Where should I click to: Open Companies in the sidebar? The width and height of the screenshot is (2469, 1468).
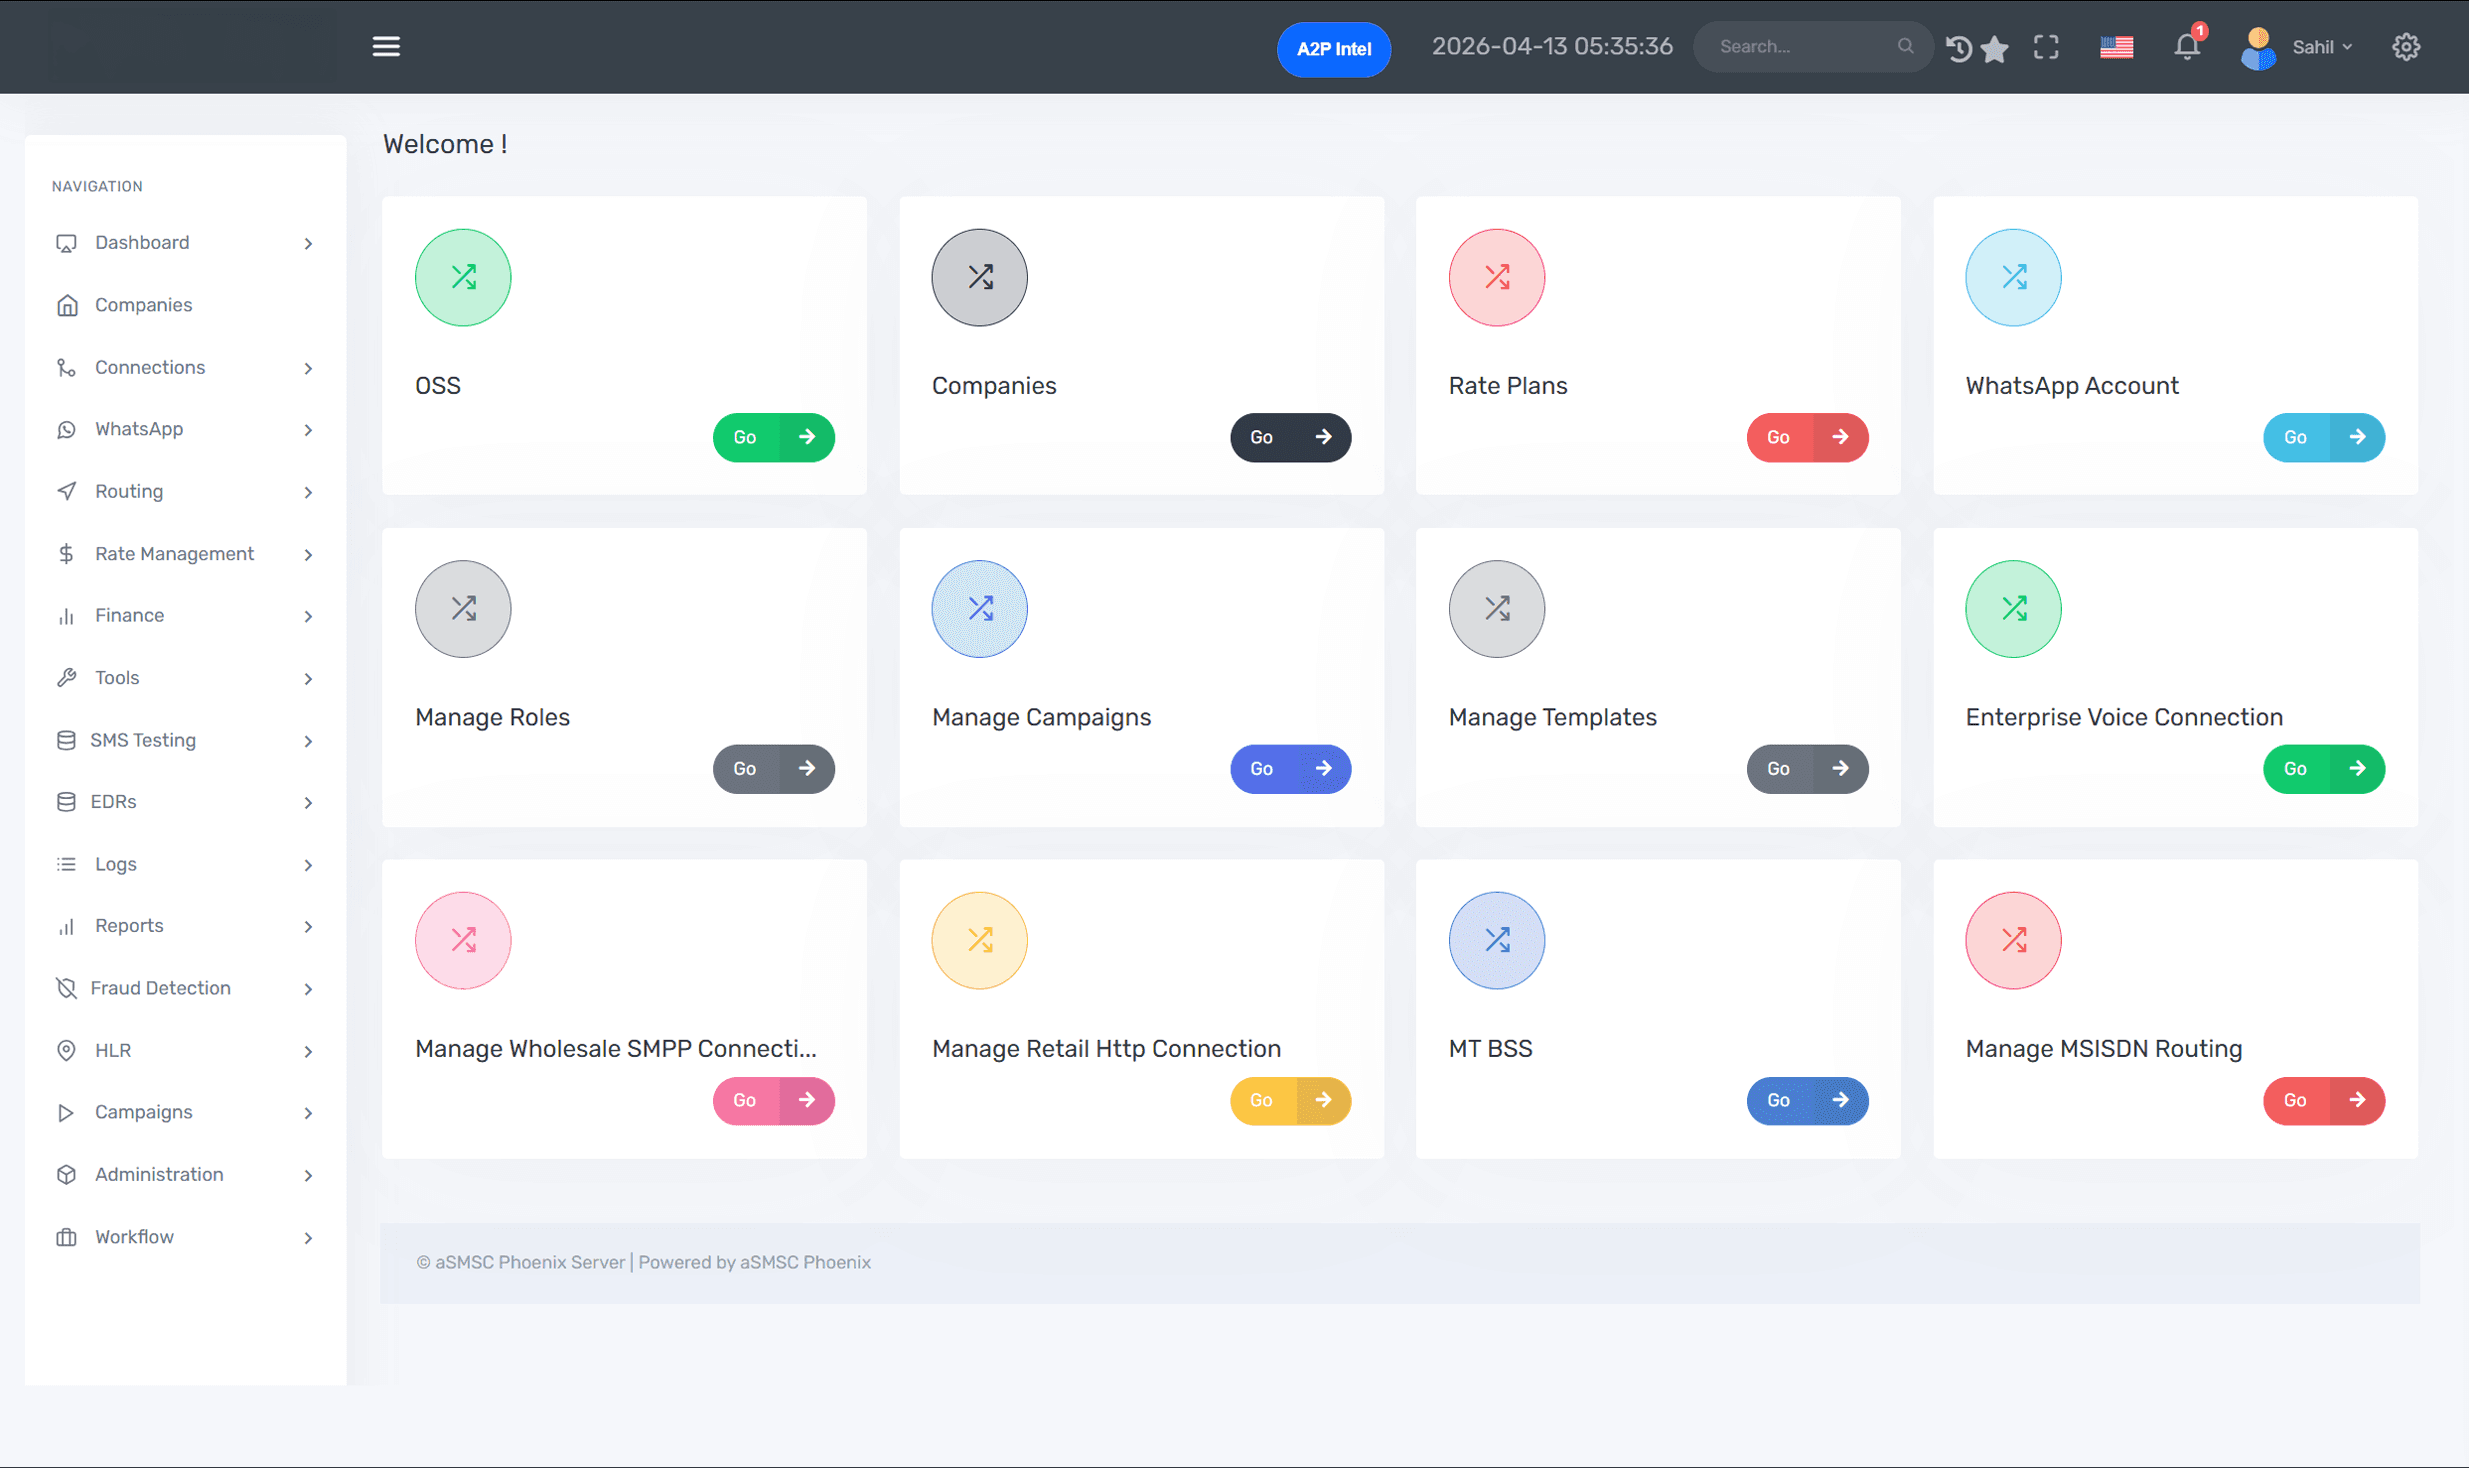(185, 305)
